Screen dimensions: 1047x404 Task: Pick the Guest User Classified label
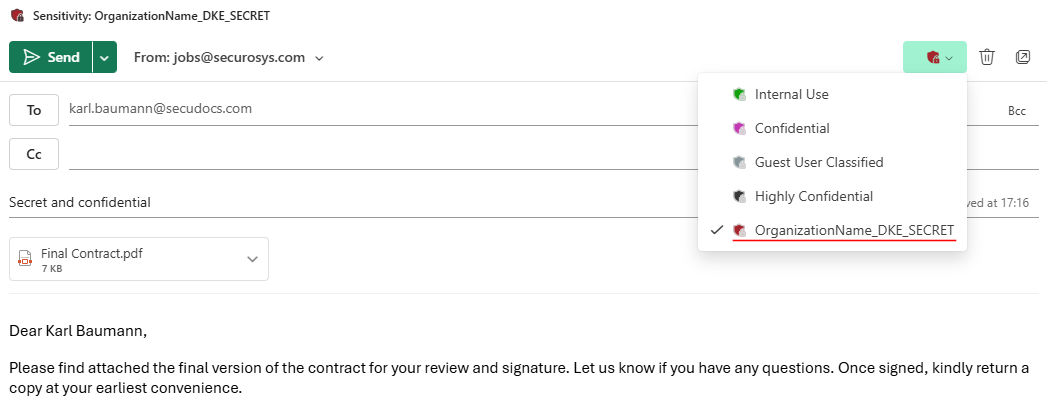tap(819, 162)
